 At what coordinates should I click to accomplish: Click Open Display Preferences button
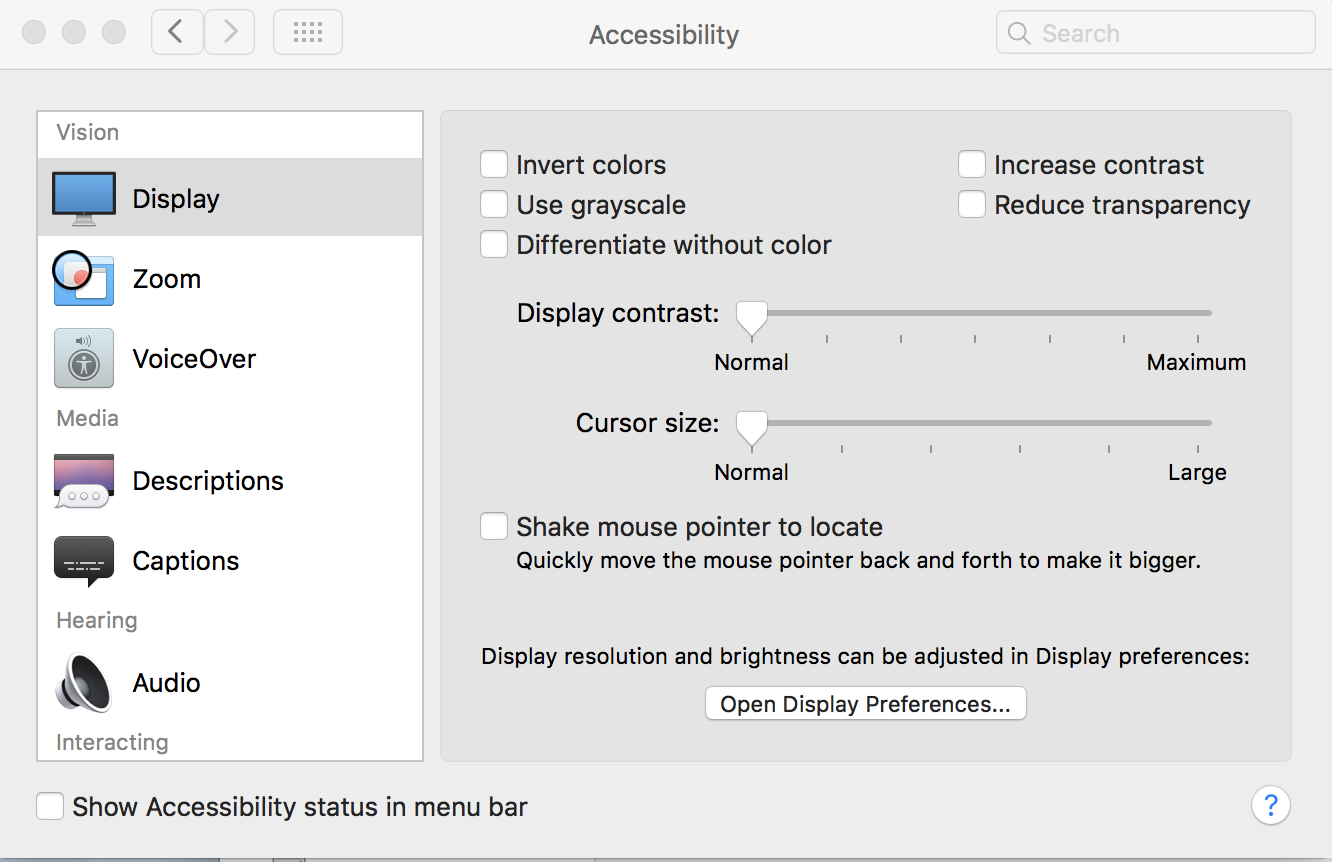click(865, 704)
